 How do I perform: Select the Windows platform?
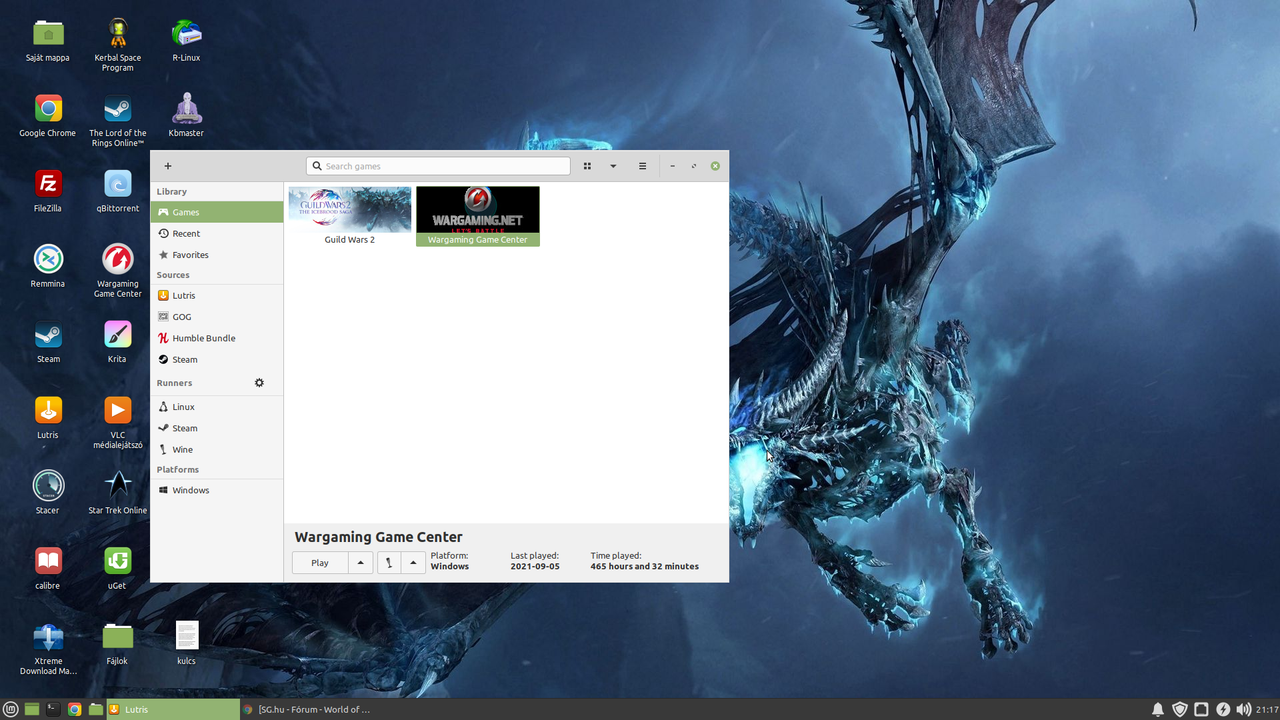[217, 491]
